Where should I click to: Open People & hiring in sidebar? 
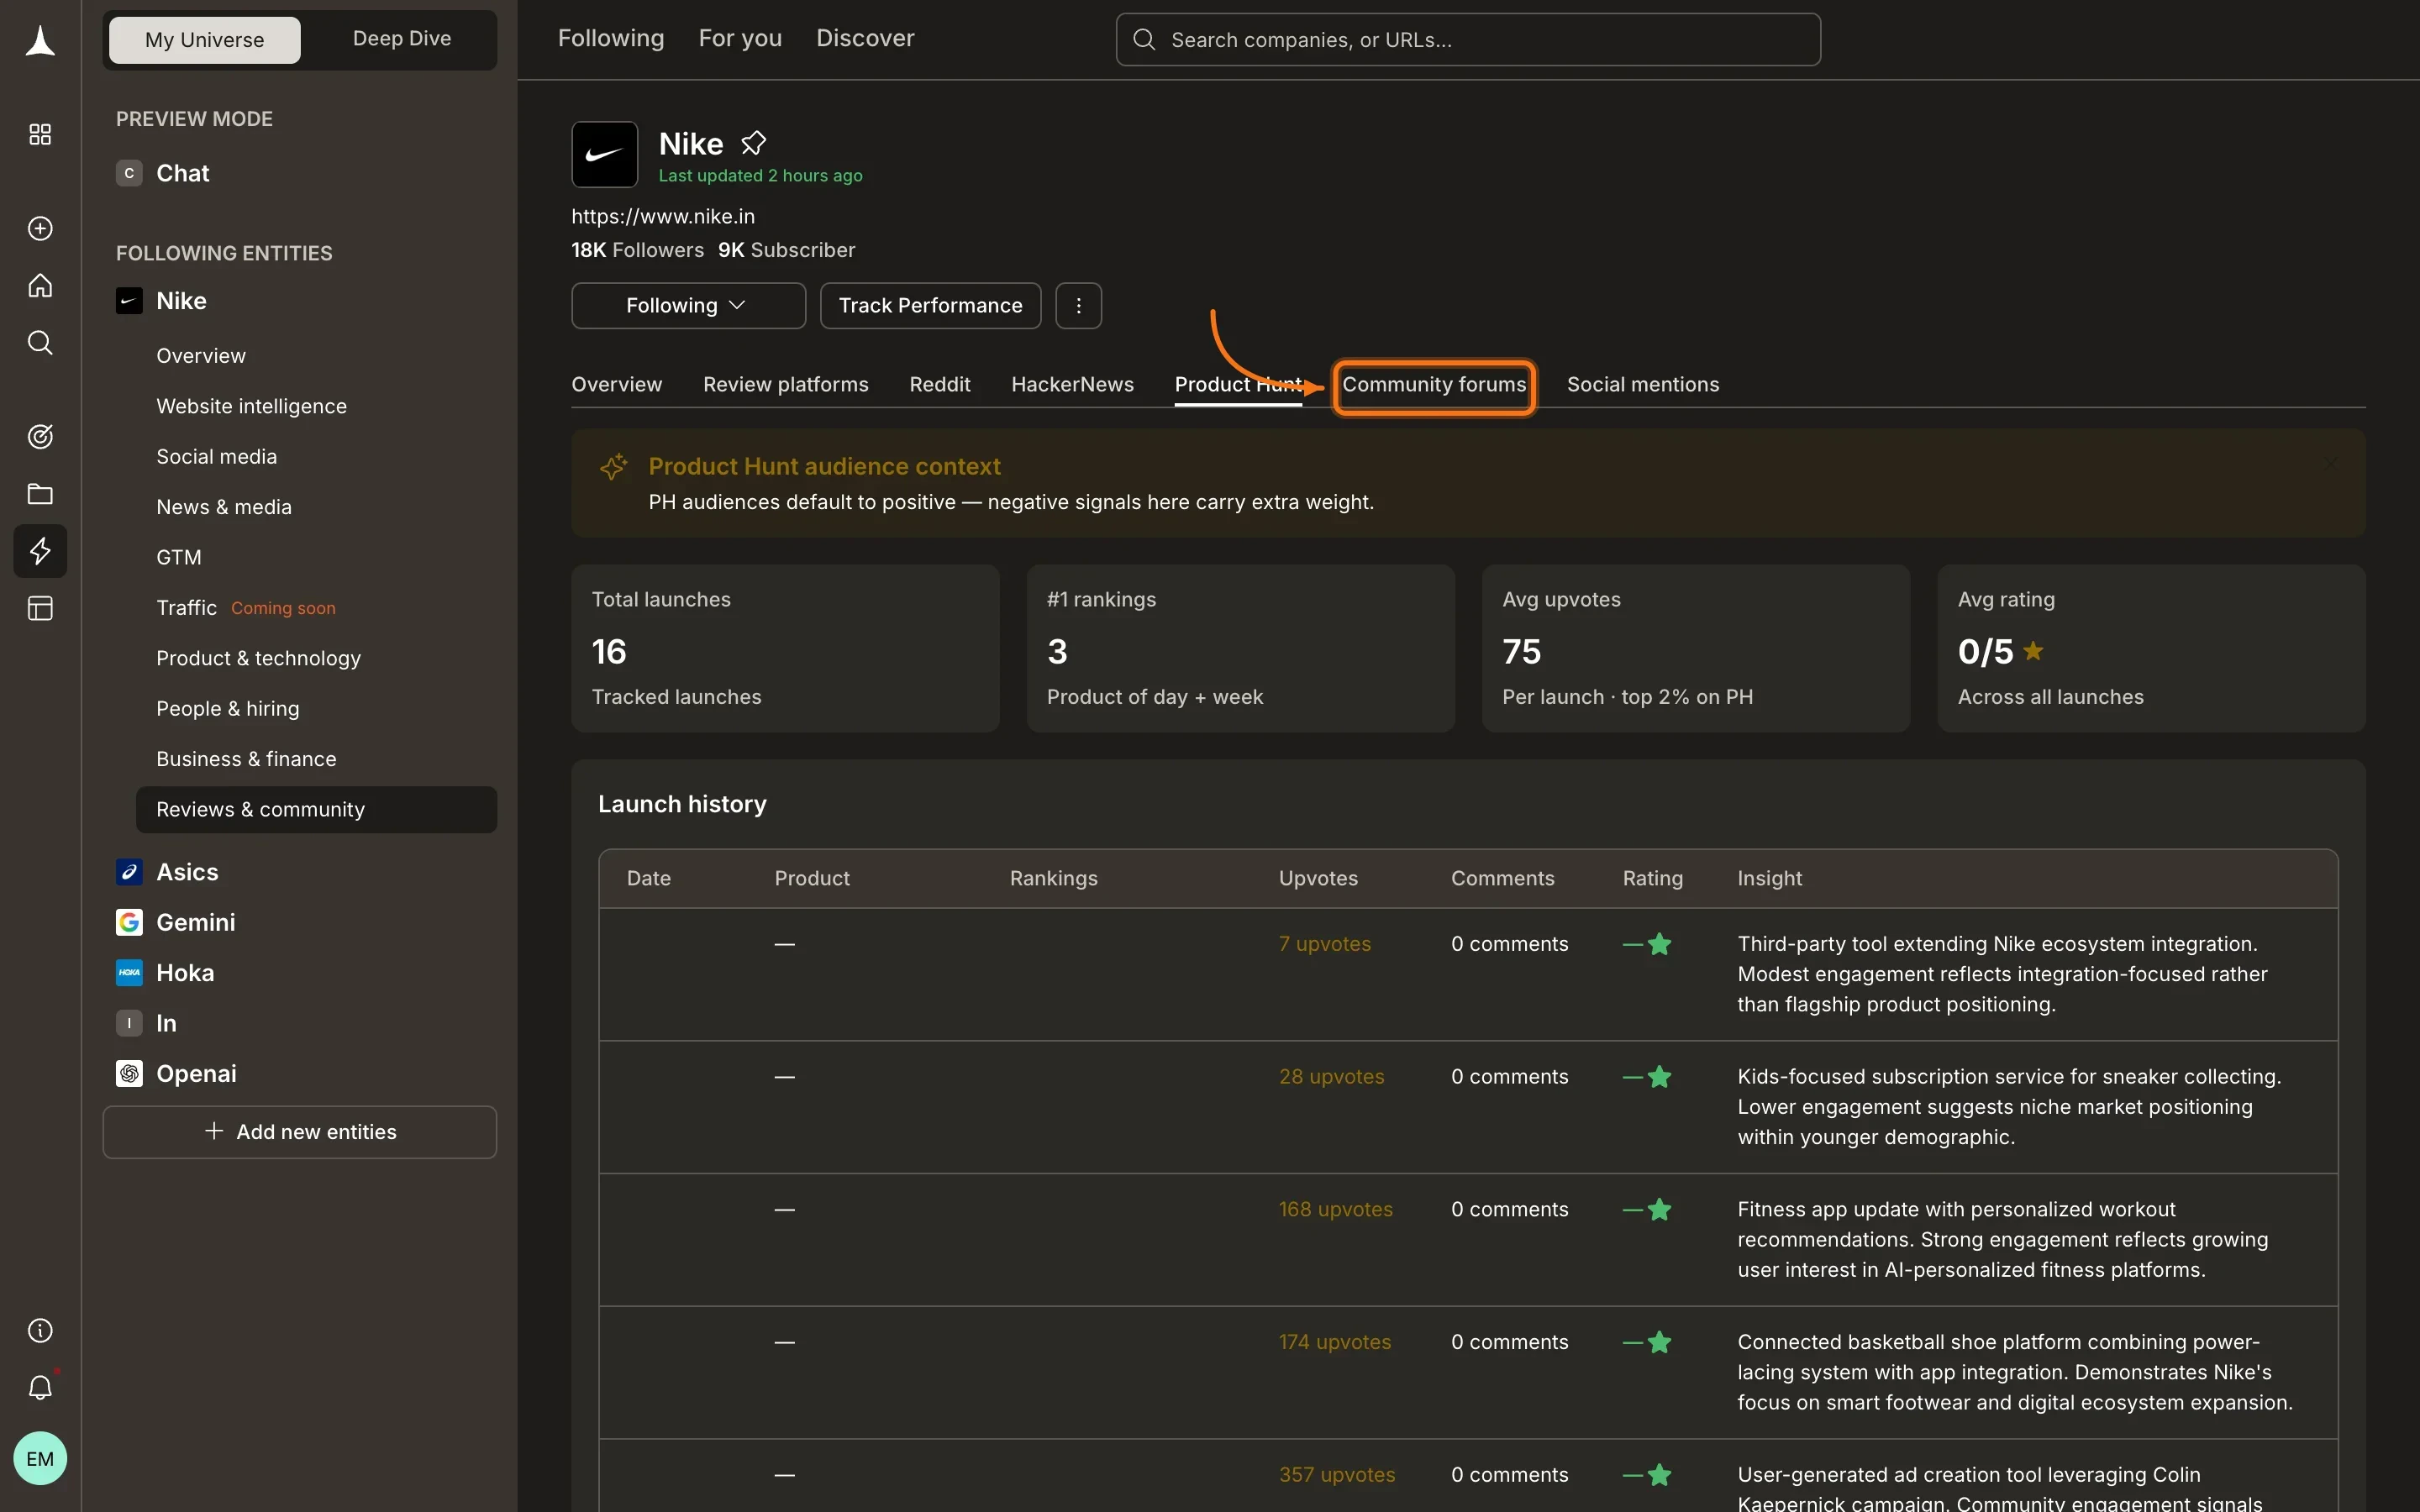(x=227, y=709)
